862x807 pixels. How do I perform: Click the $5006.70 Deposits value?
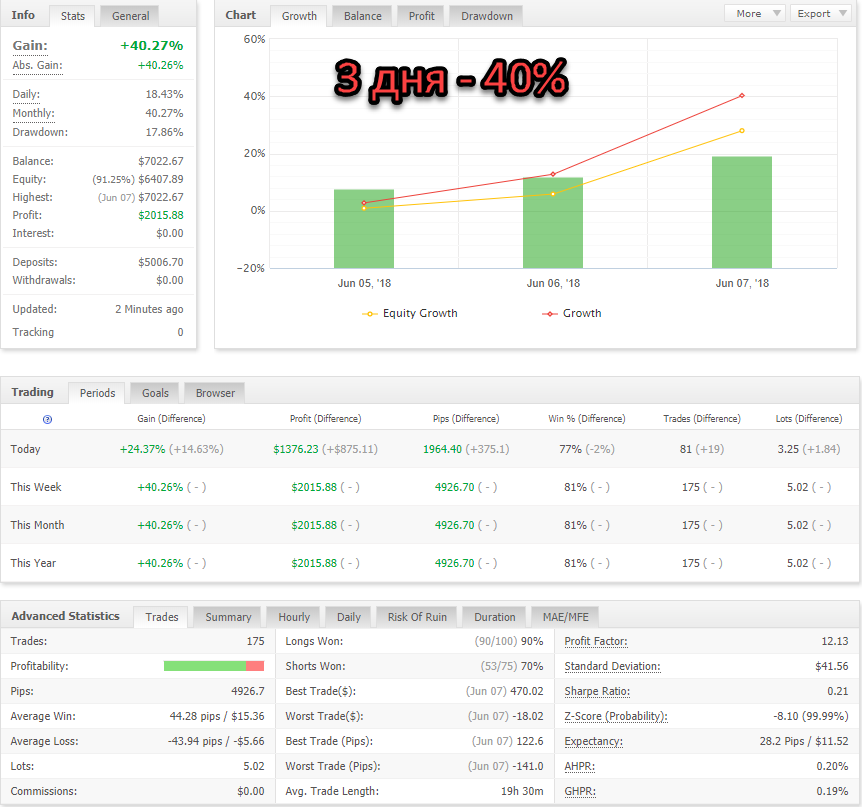click(161, 263)
